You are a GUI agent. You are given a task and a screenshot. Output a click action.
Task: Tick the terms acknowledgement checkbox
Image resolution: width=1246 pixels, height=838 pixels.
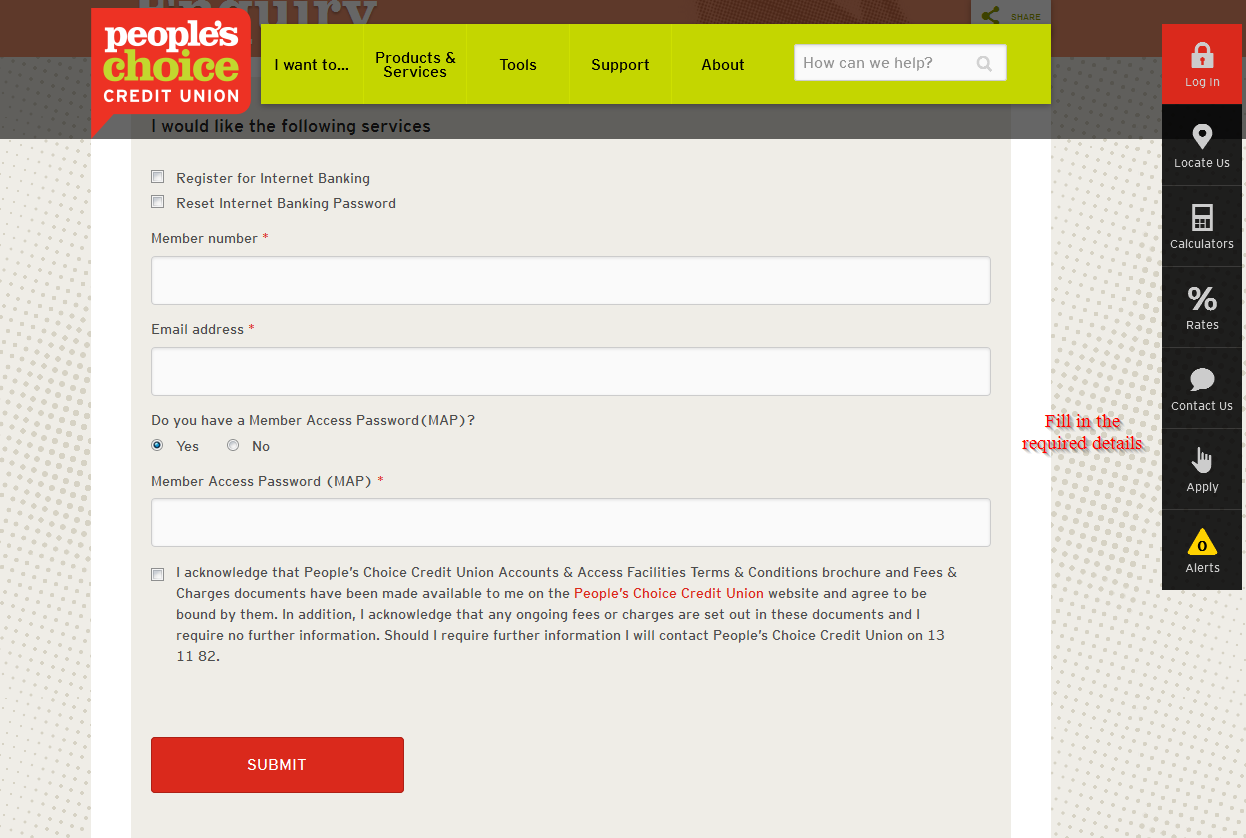157,574
